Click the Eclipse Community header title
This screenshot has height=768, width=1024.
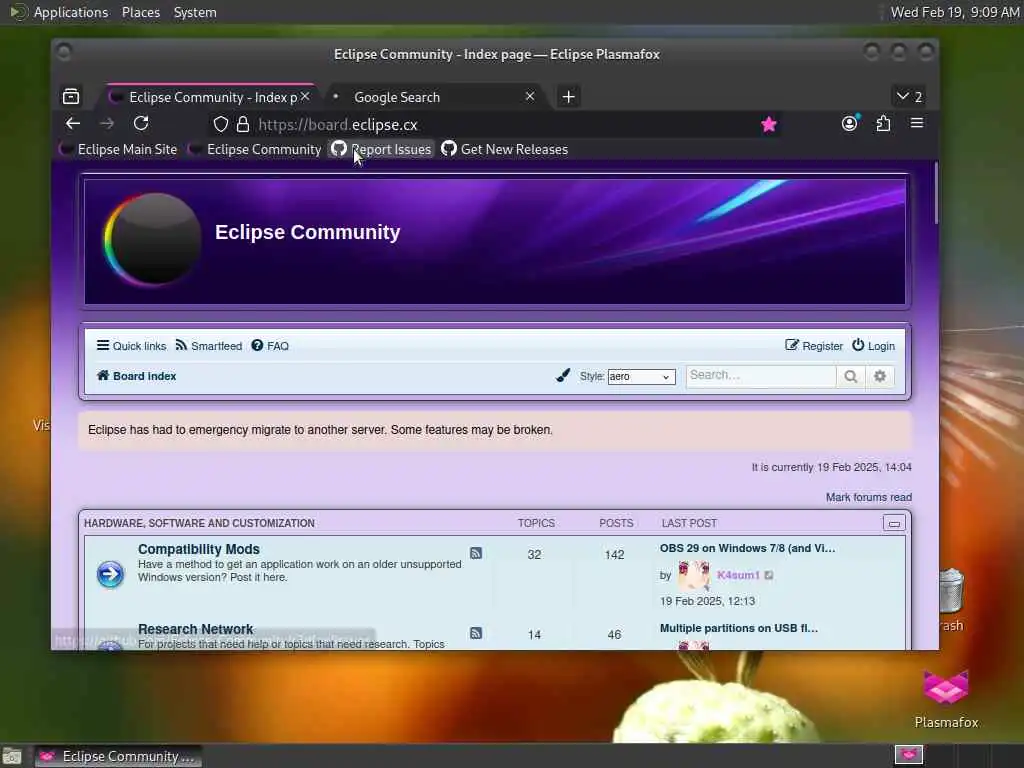(x=308, y=232)
